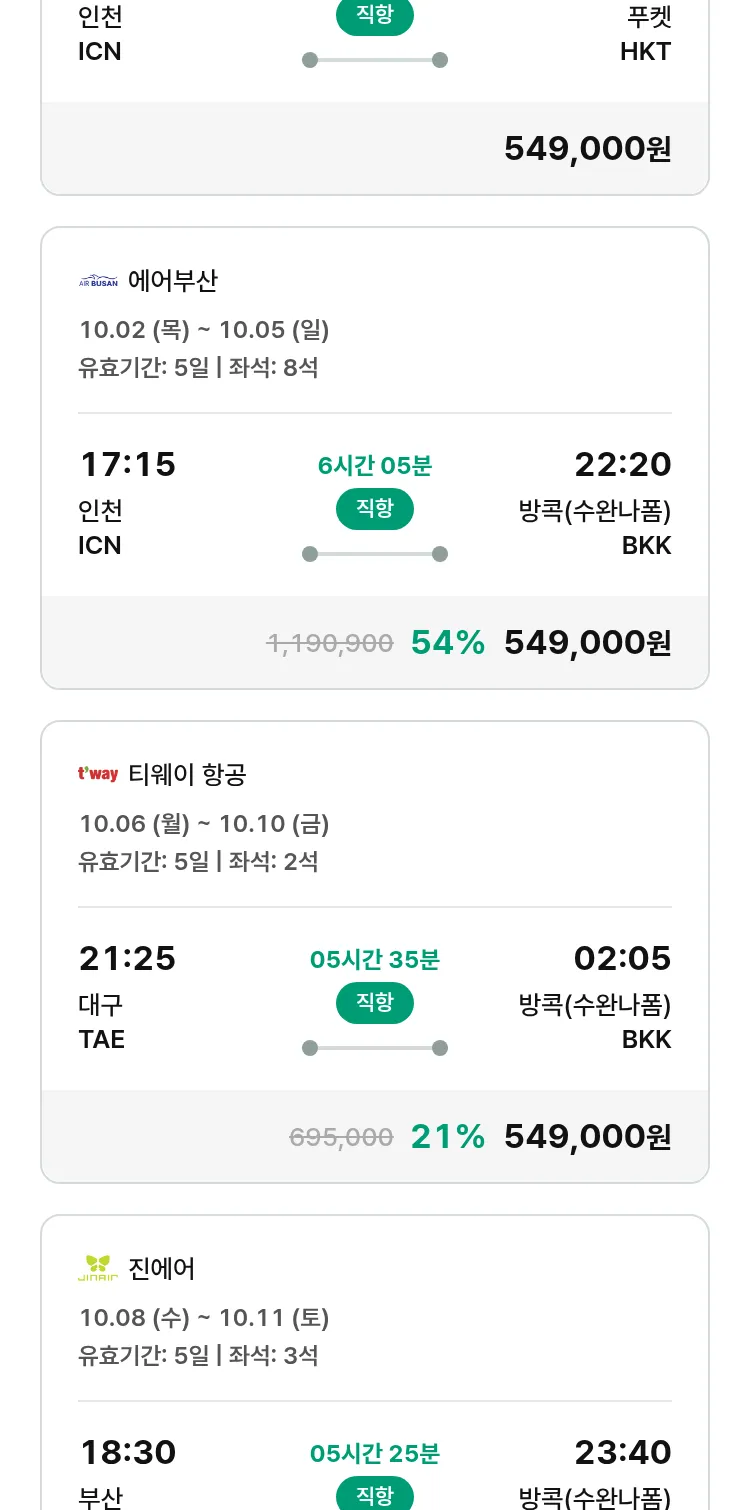Click the Air Busan airline logo
This screenshot has width=750, height=1510.
coord(98,281)
